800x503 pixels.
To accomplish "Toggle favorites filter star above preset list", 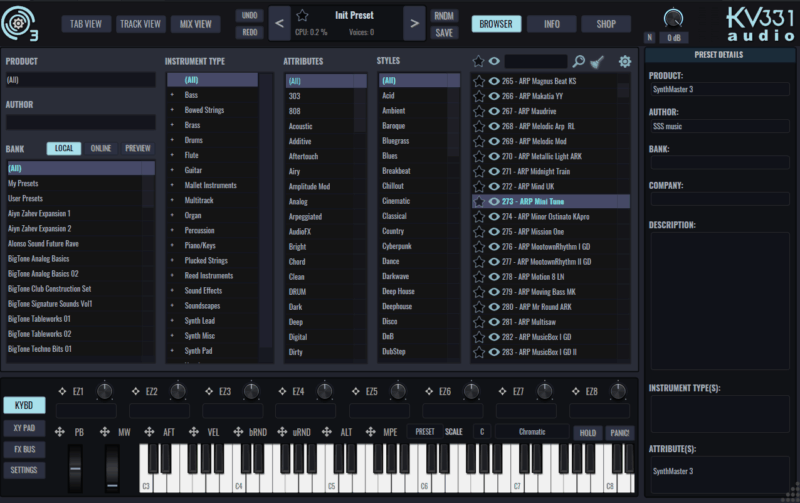I will tap(478, 61).
